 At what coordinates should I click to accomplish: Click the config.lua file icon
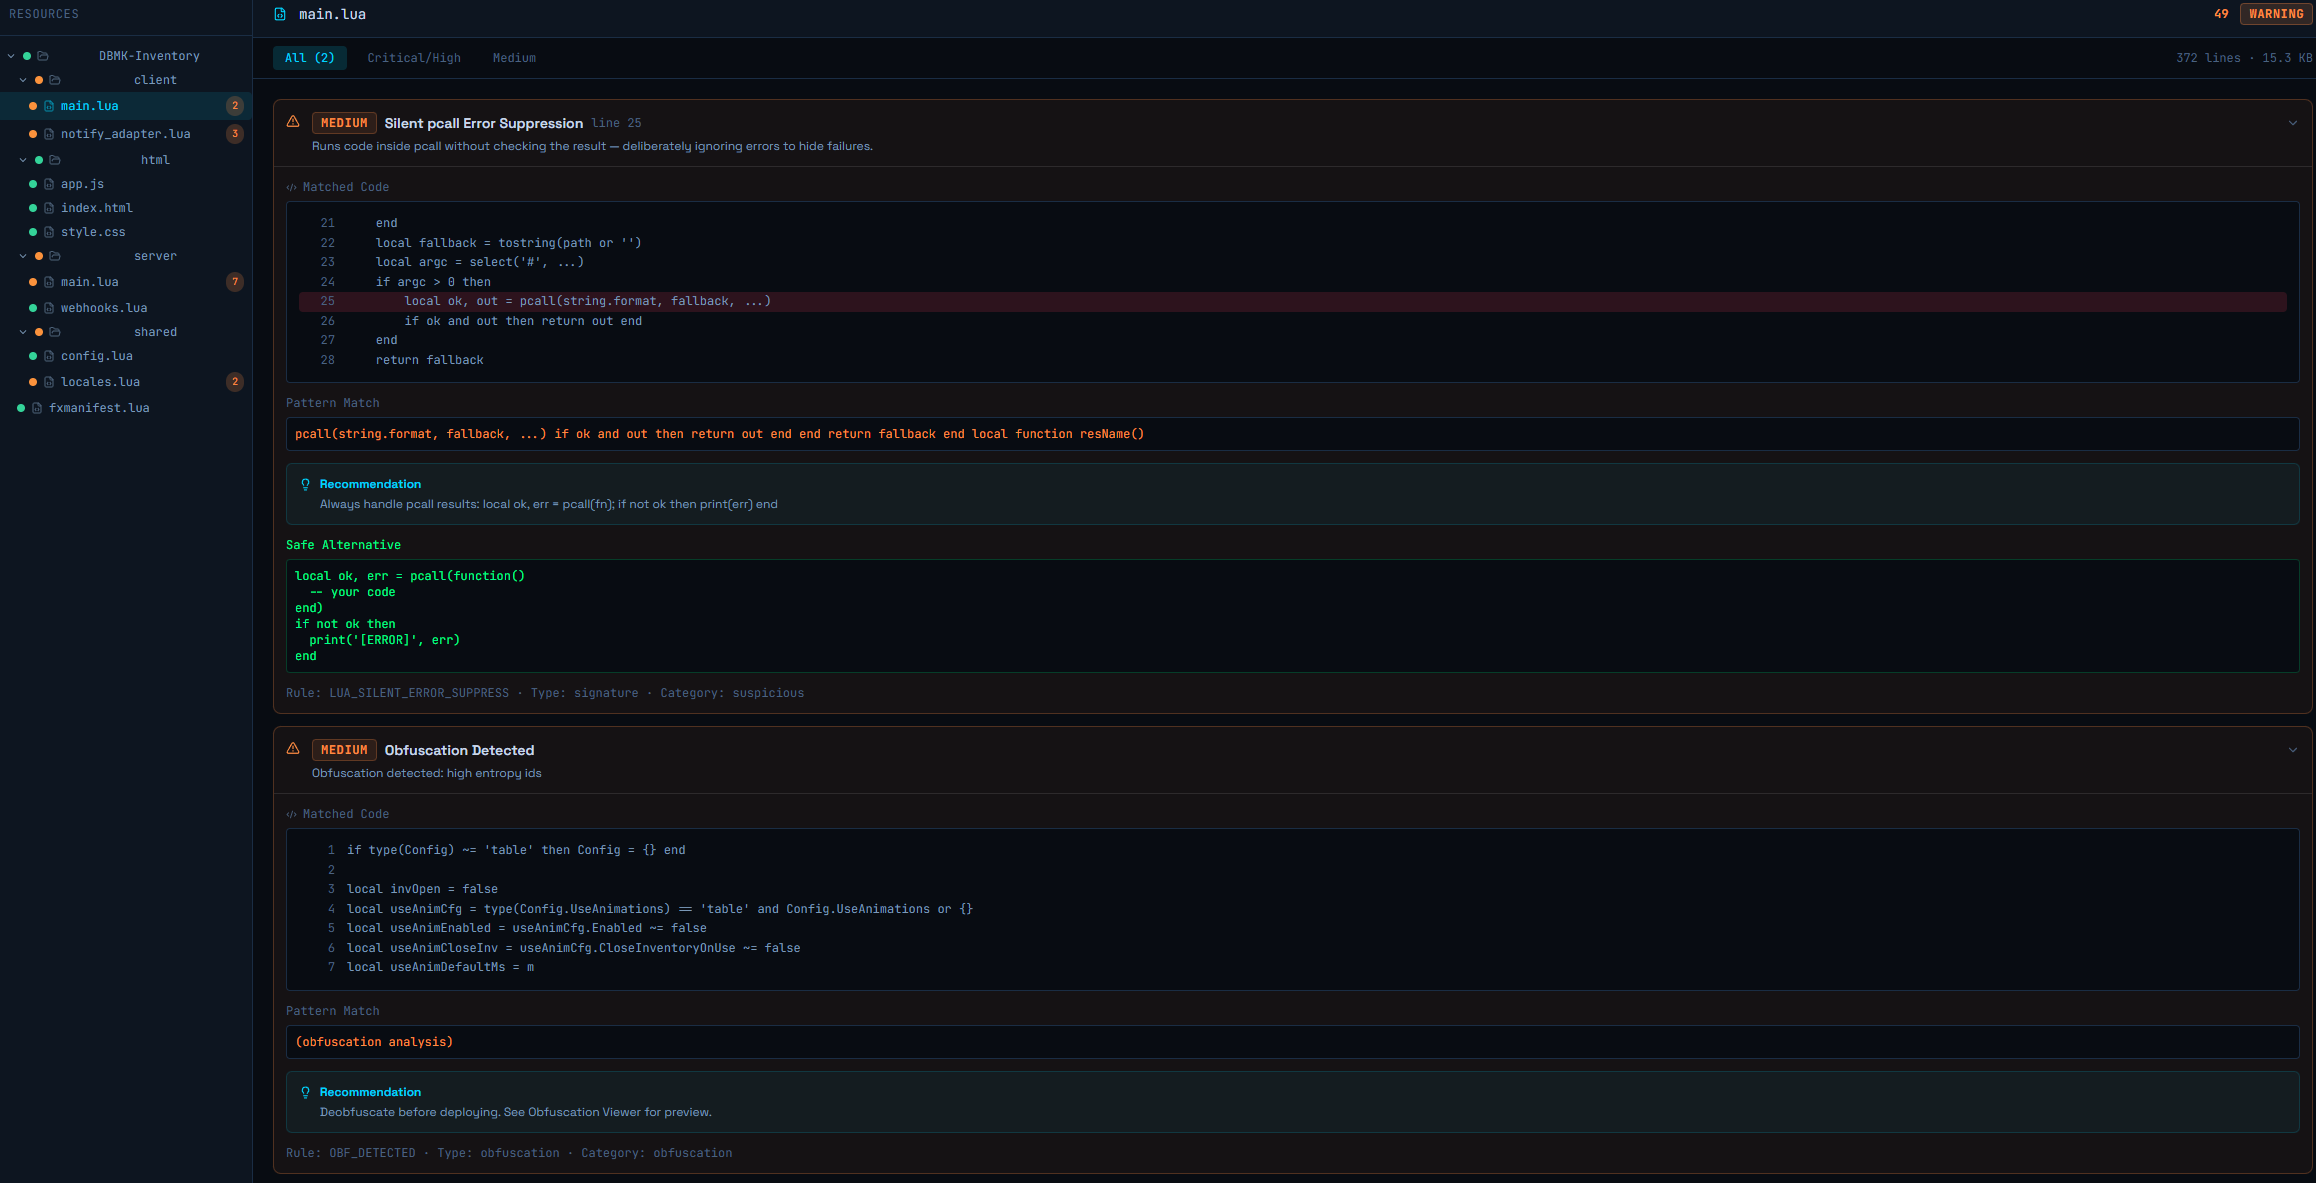(x=49, y=356)
